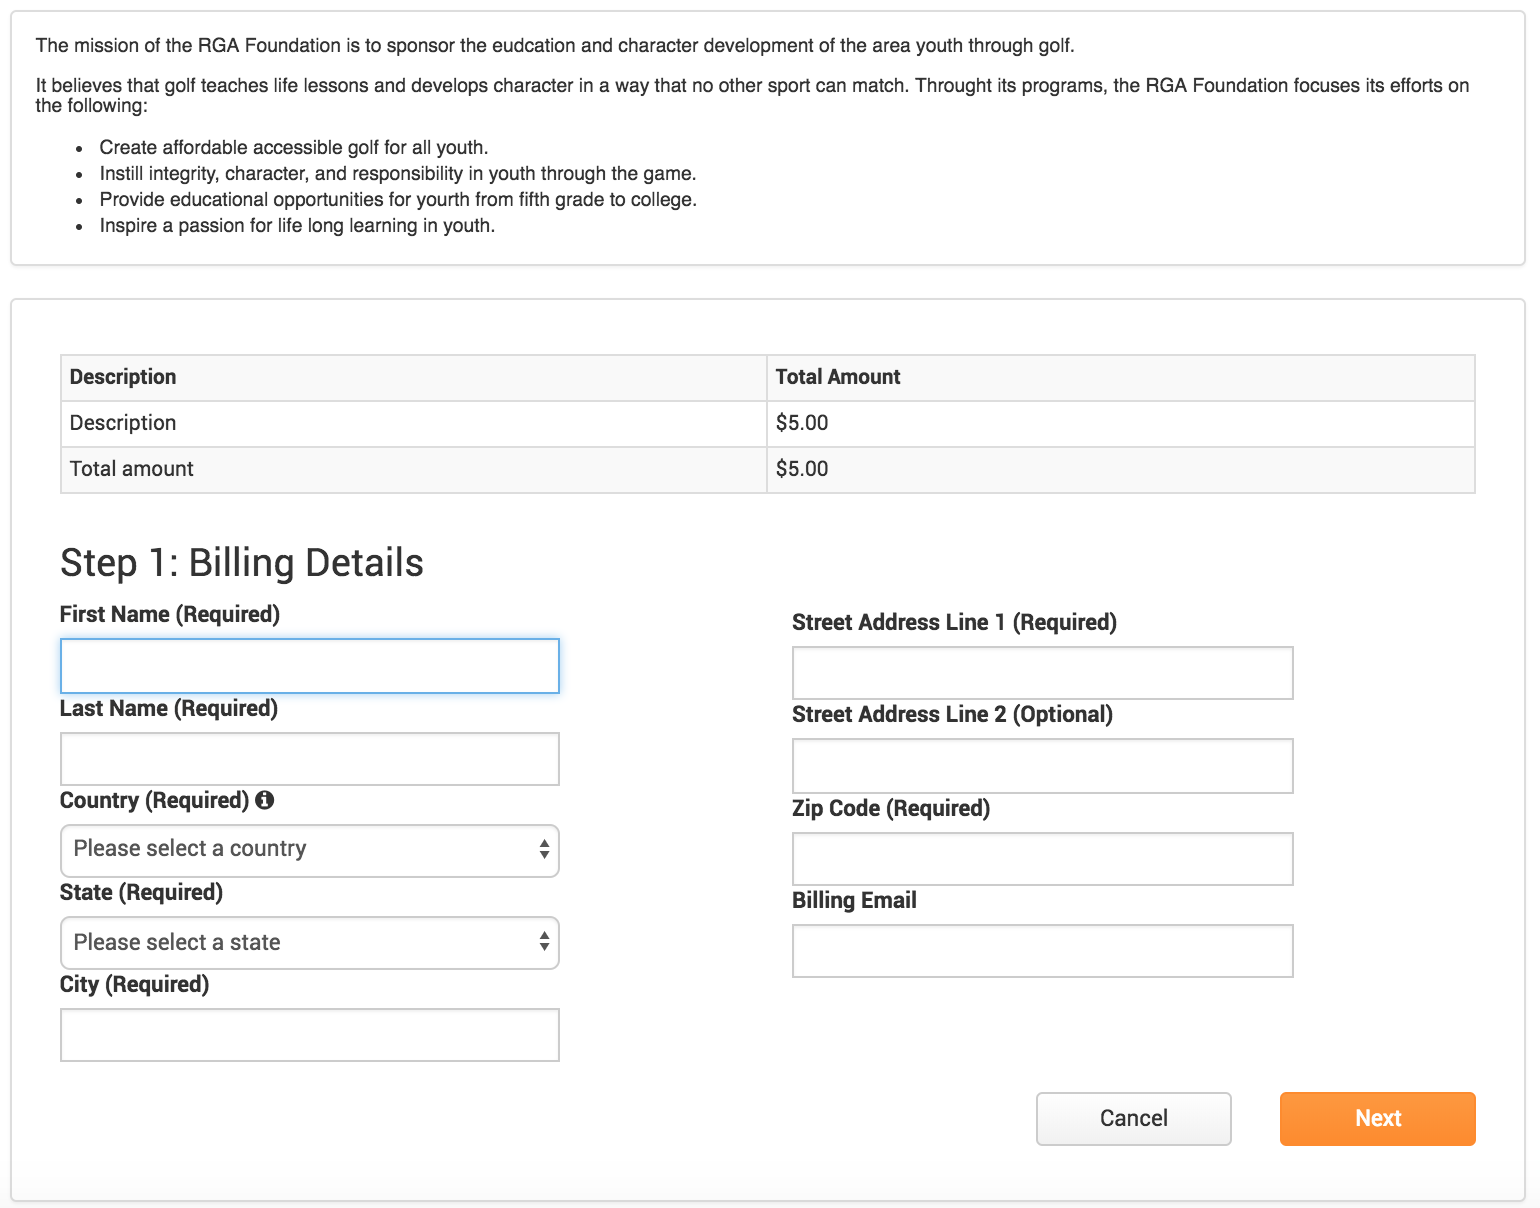The image size is (1540, 1208).
Task: Focus the Street Address Line 2 field
Action: 1042,766
